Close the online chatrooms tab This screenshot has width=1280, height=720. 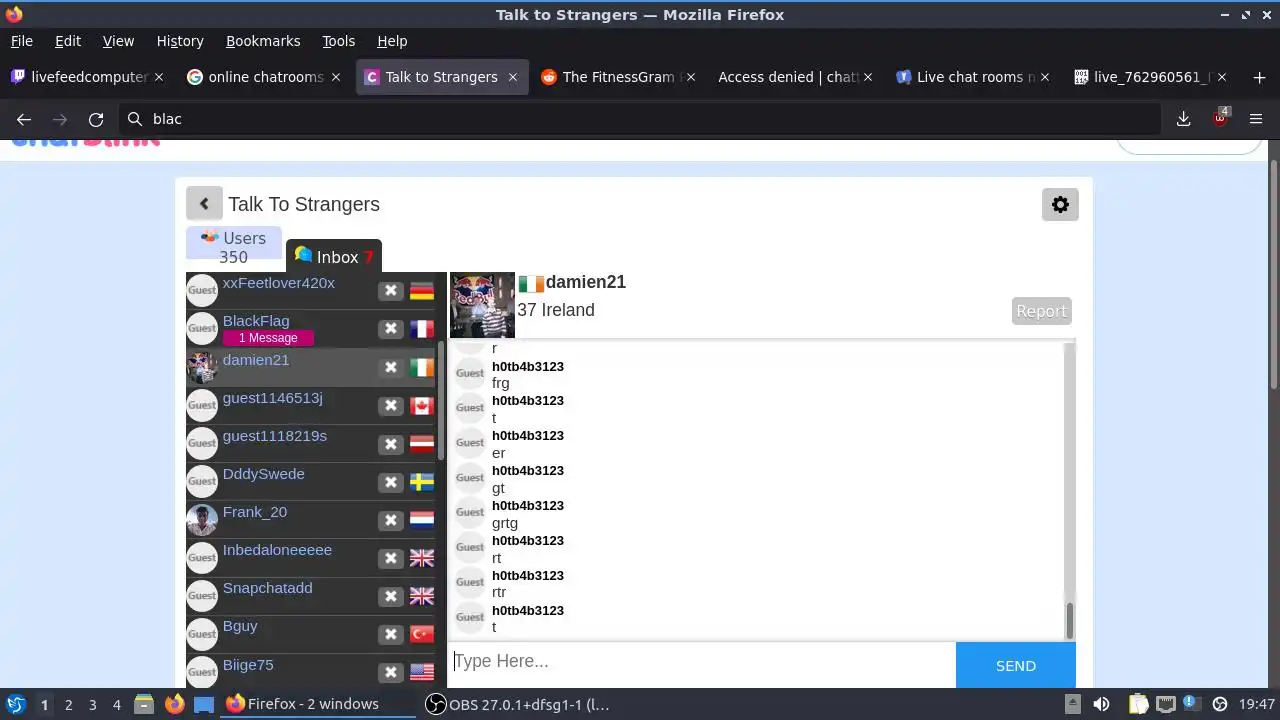point(336,77)
